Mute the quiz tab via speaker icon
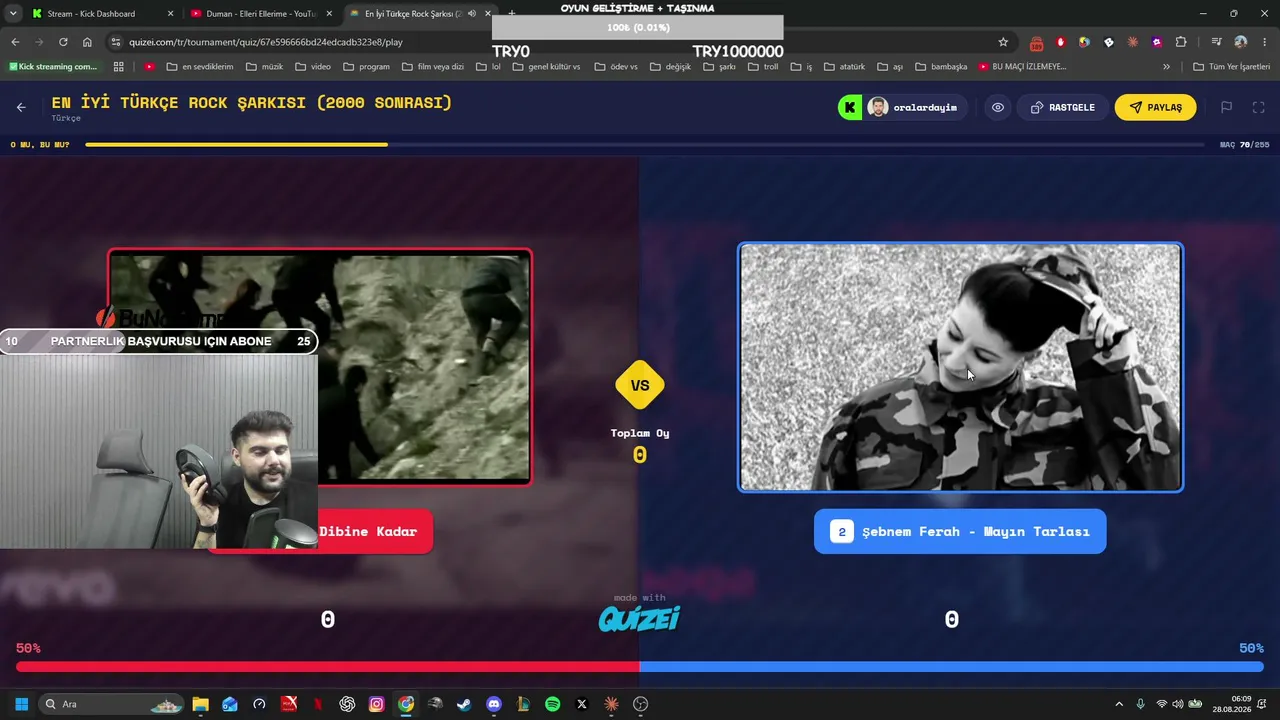This screenshot has height=720, width=1280. [x=471, y=14]
